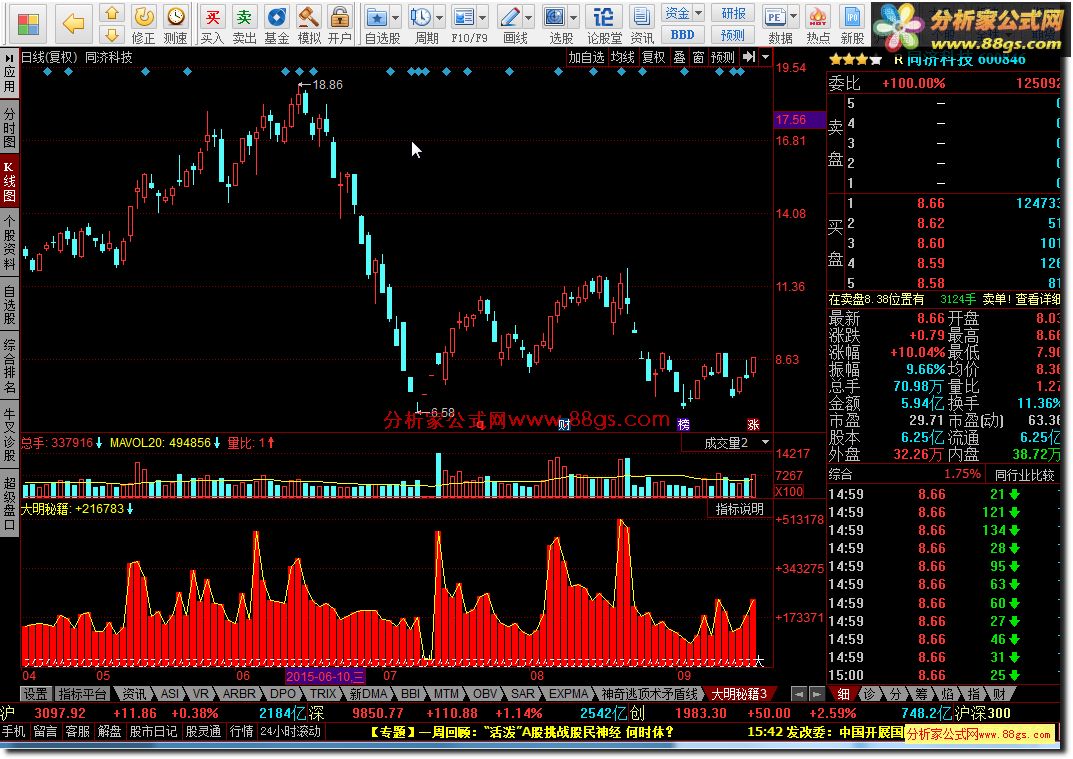Switch to the OBV indicator tab

tap(484, 694)
